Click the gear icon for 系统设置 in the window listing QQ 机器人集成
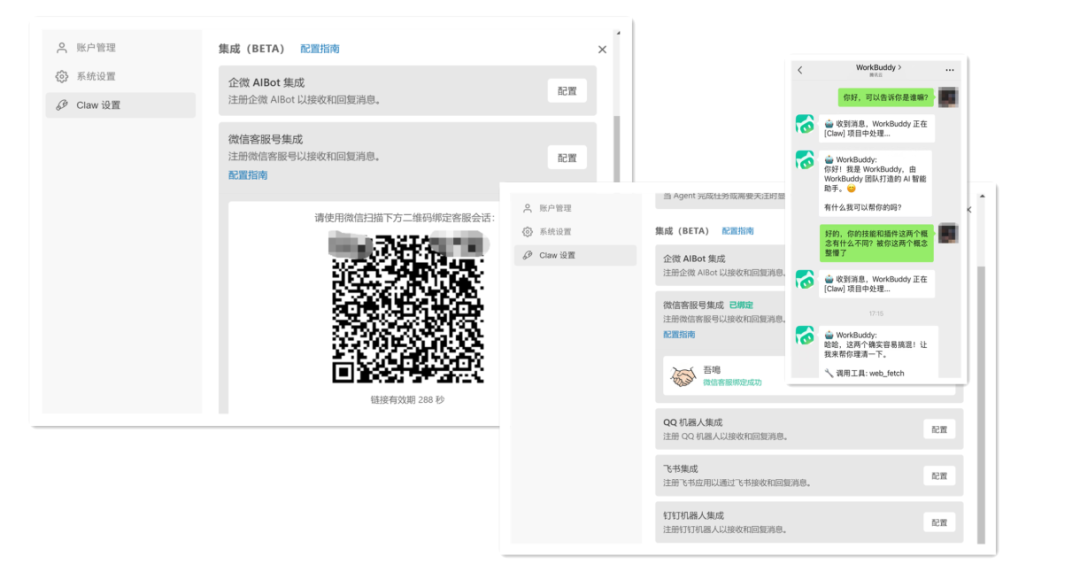This screenshot has width=1080, height=572. (527, 232)
